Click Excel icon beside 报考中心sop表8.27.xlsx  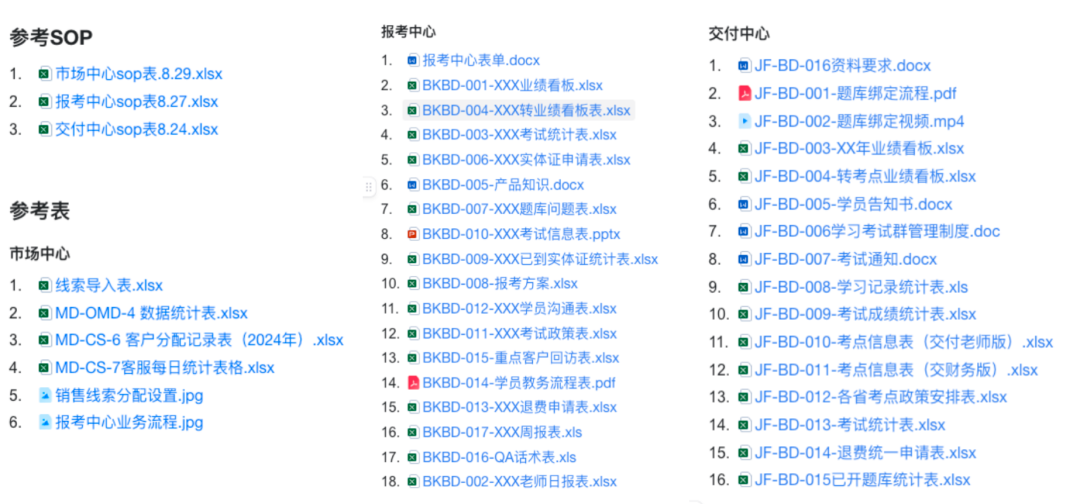[45, 102]
